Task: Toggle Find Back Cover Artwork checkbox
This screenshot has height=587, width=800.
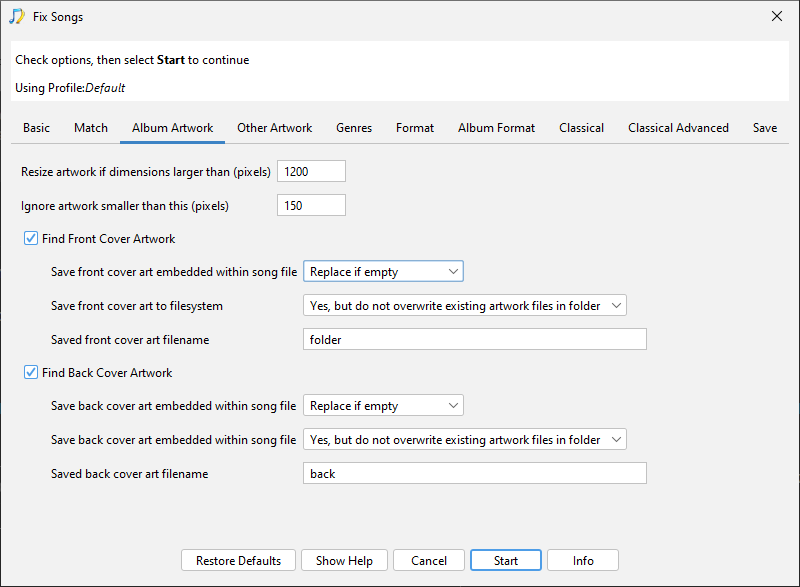Action: [x=30, y=373]
